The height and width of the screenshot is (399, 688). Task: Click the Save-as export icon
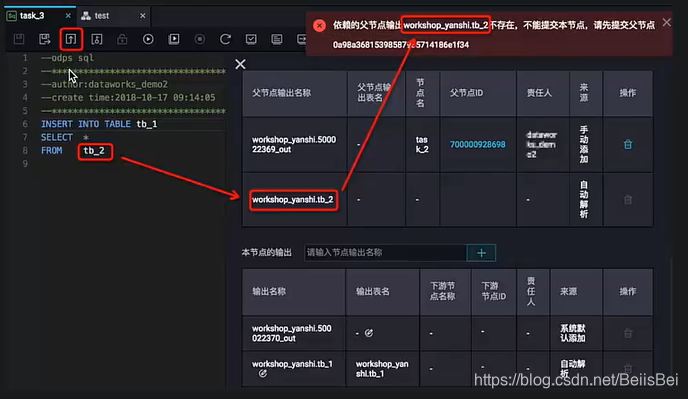[x=45, y=39]
